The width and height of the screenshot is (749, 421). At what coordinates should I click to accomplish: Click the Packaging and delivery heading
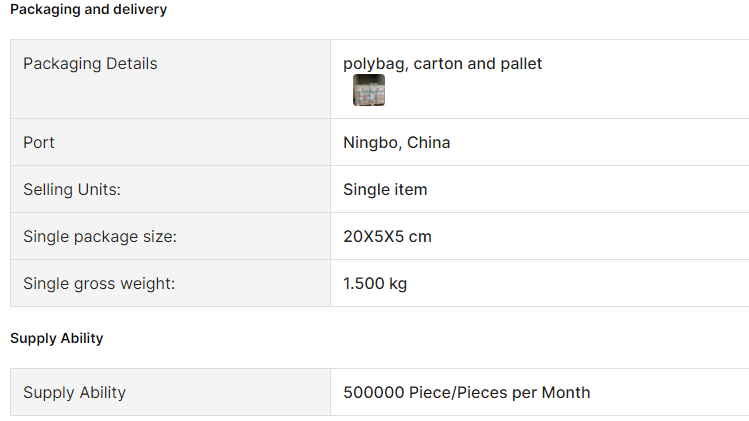coord(88,10)
